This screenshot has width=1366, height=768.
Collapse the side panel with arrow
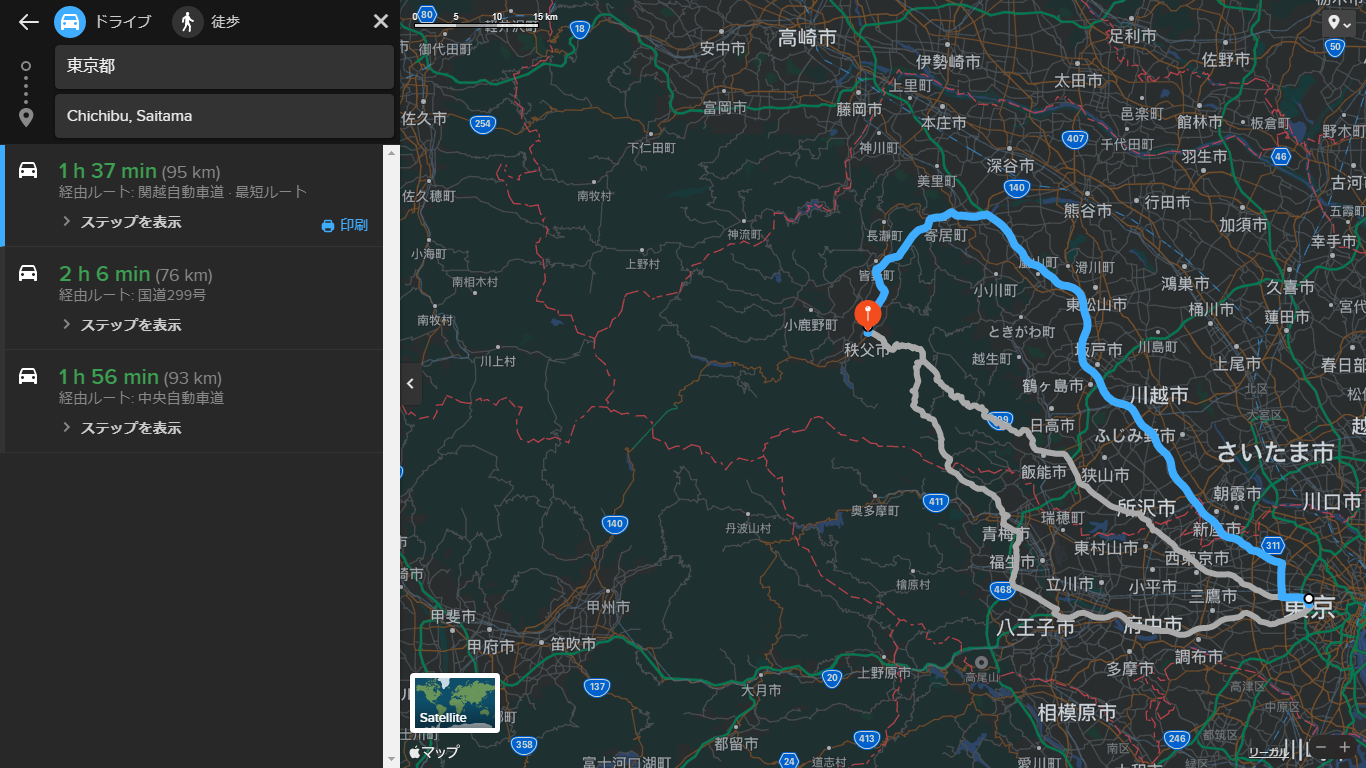(x=410, y=384)
